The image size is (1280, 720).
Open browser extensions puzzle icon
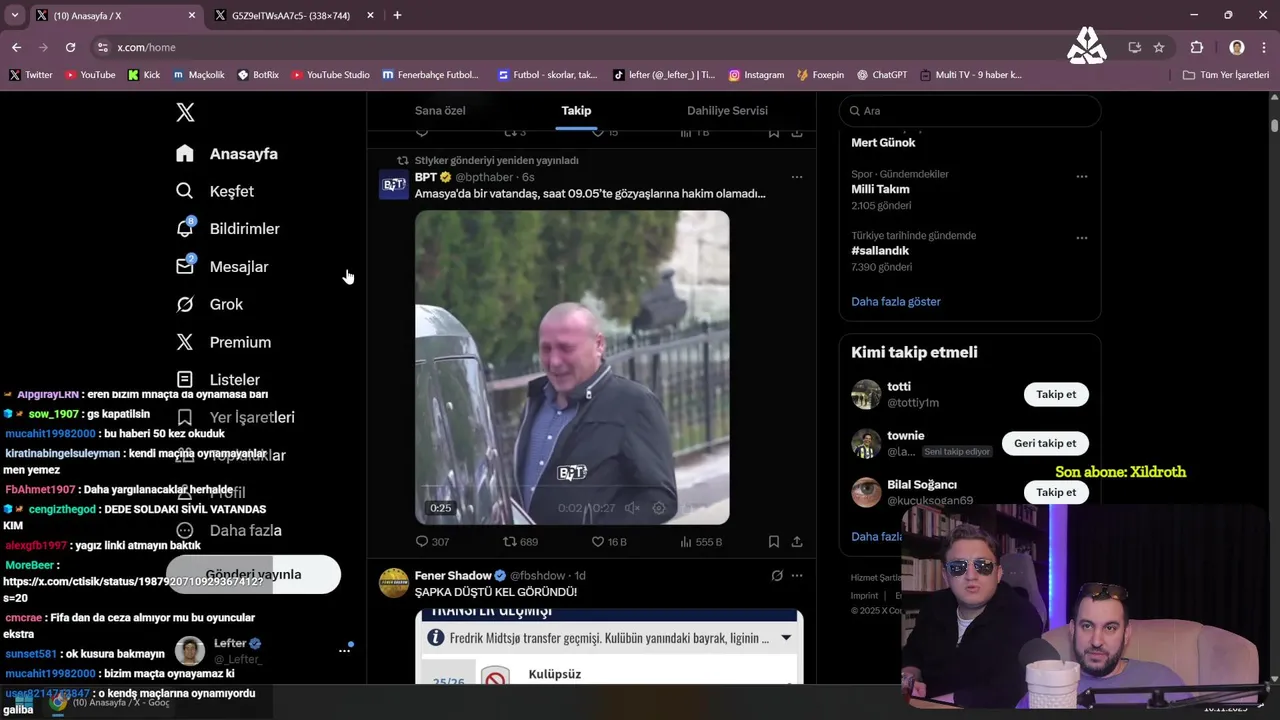point(1196,47)
